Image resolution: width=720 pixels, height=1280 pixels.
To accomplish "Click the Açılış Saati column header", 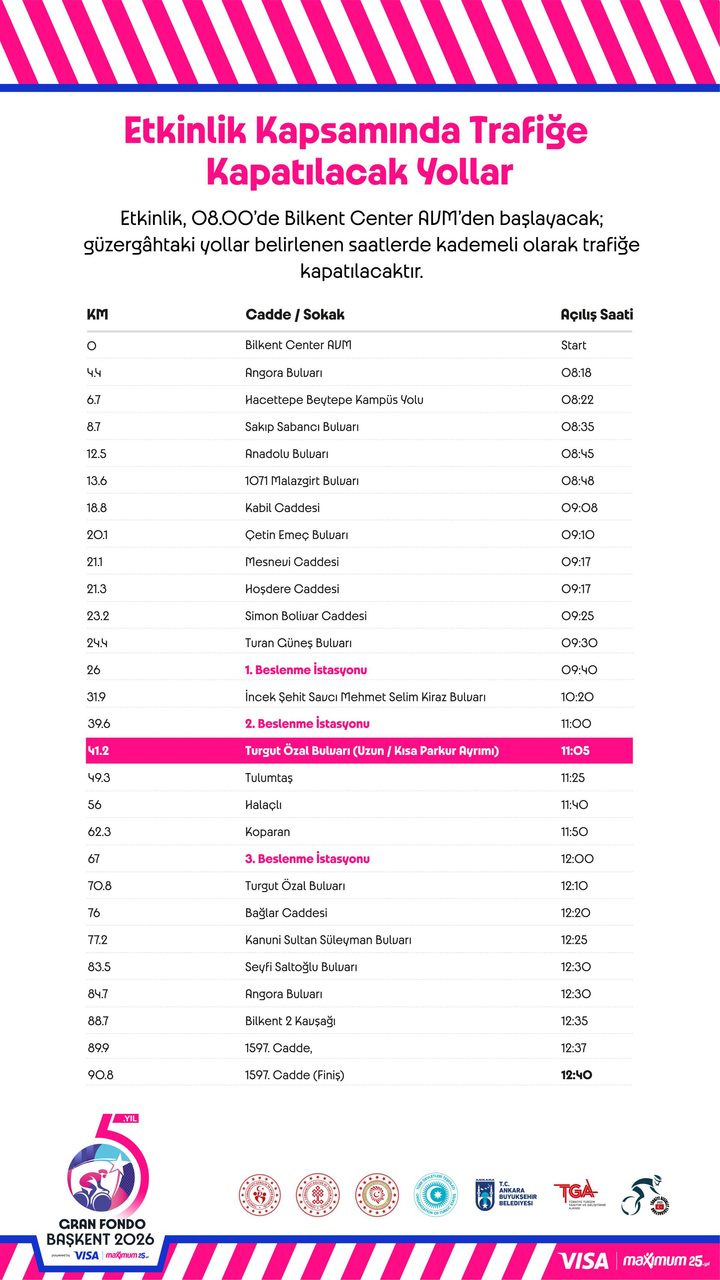I will tap(597, 315).
